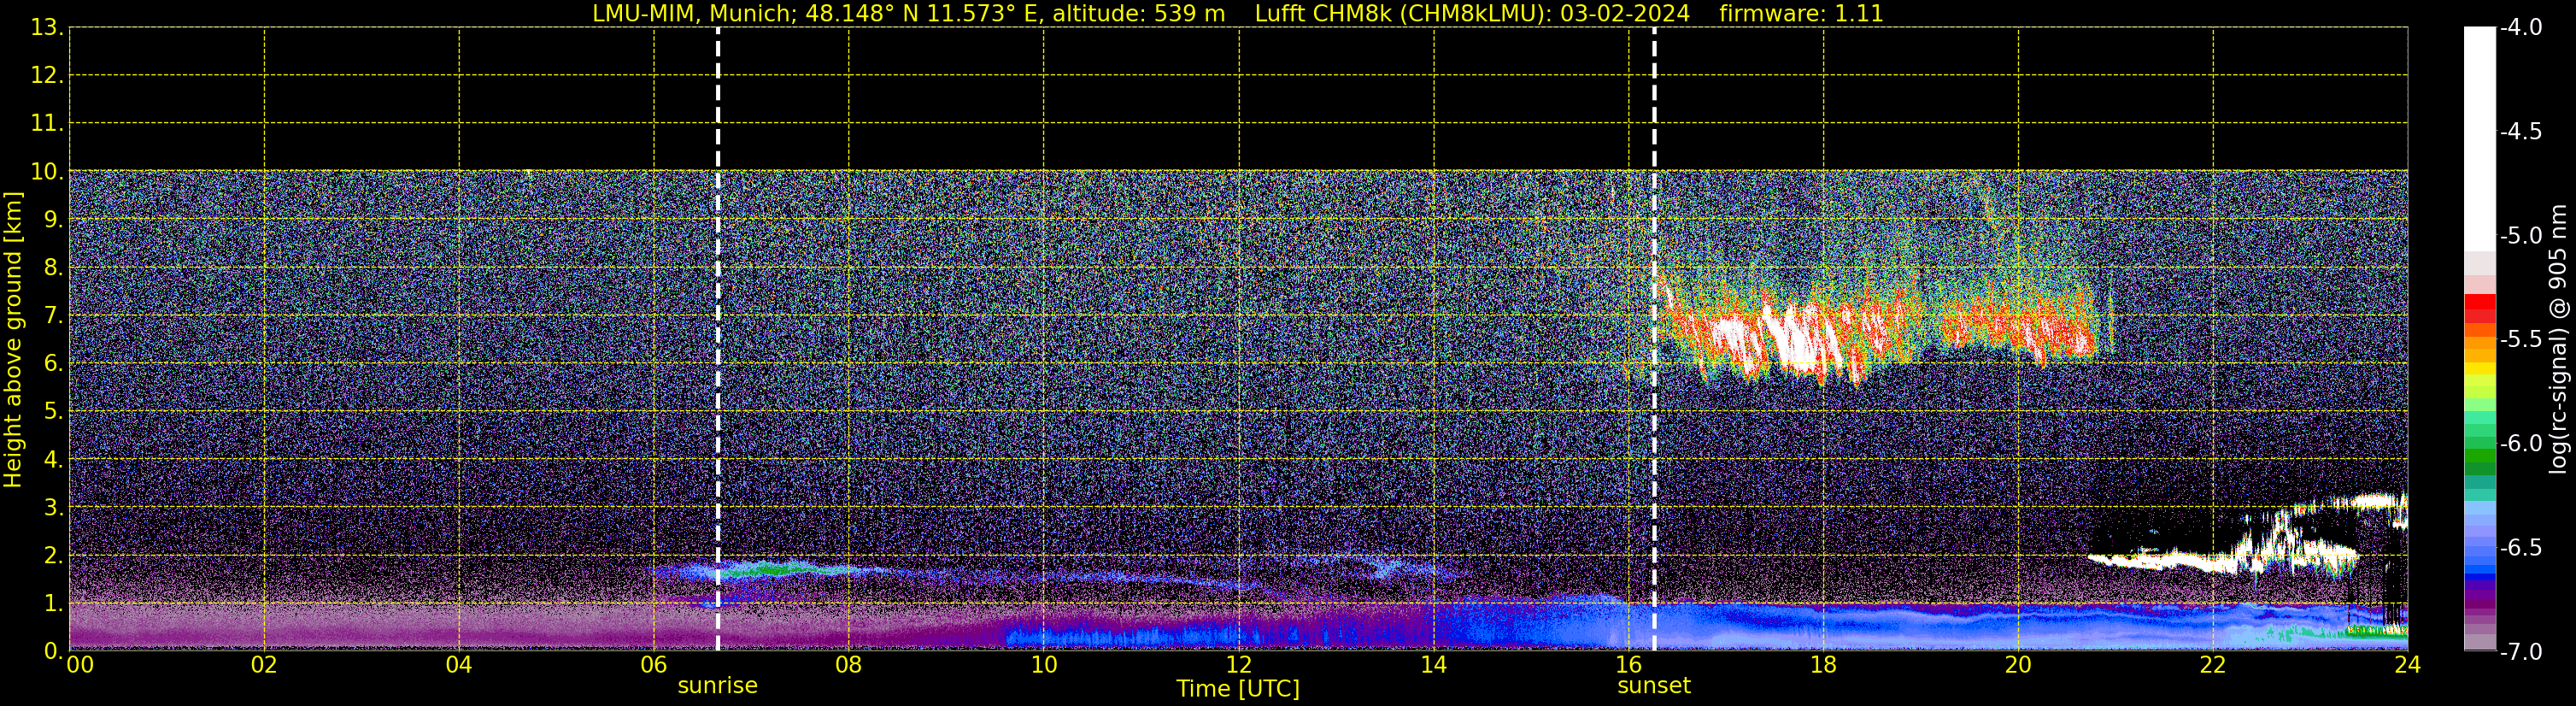Pick the white section of the colorbar
This screenshot has height=706, width=2576.
[2480, 139]
